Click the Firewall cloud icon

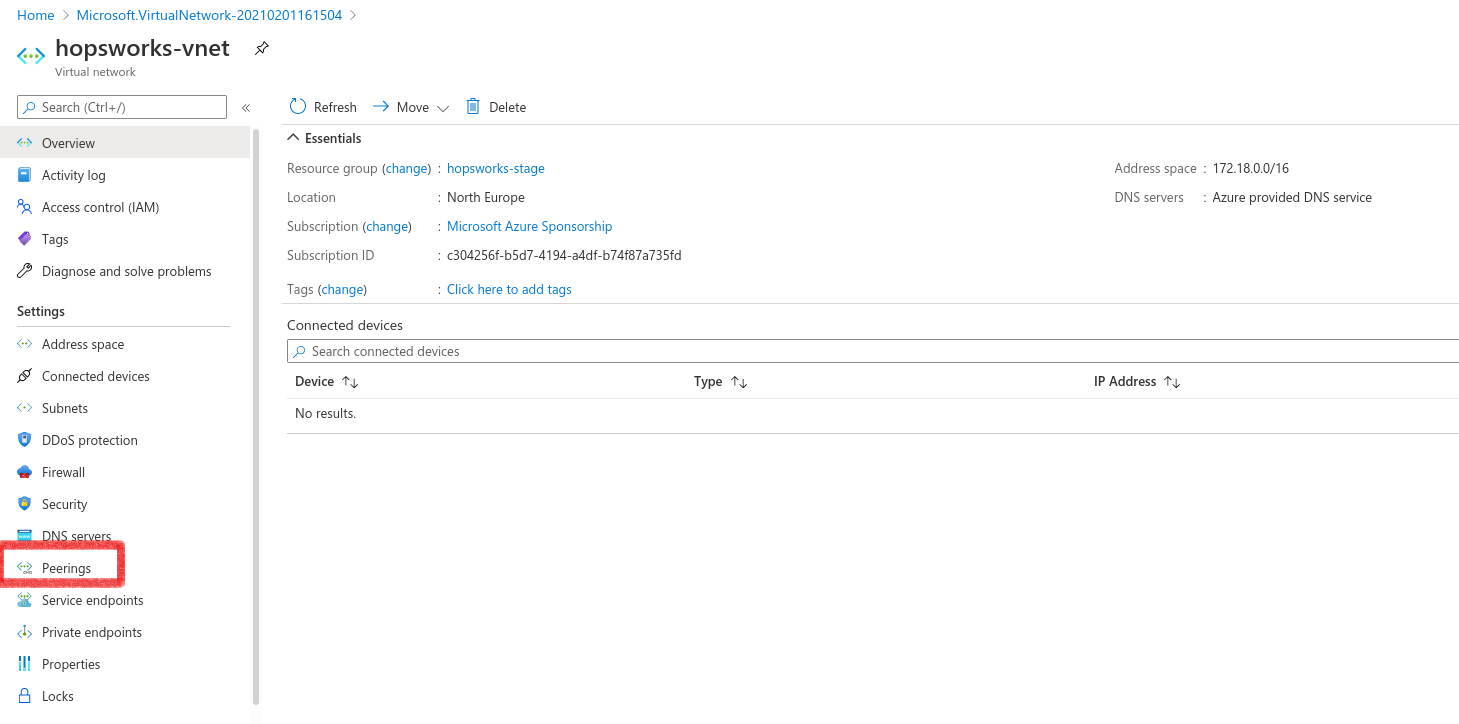tap(25, 472)
